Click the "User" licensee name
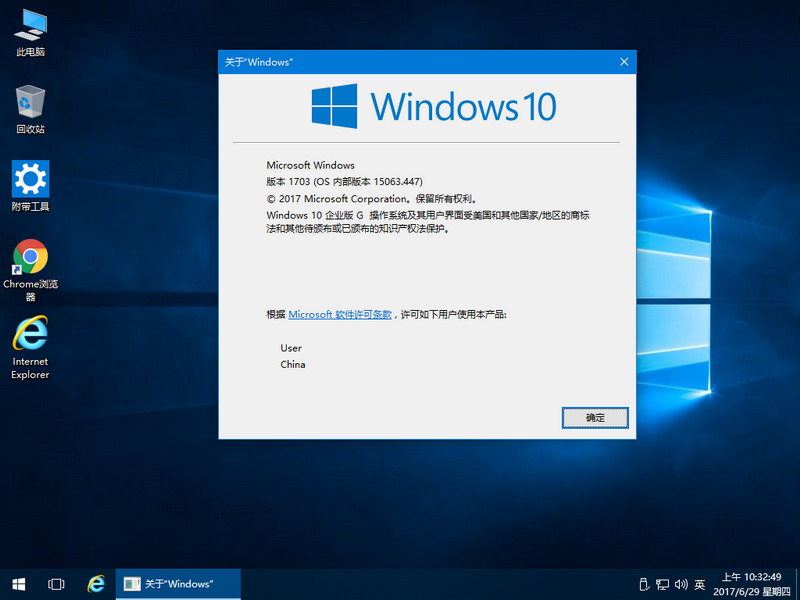The width and height of the screenshot is (800, 600). tap(291, 348)
